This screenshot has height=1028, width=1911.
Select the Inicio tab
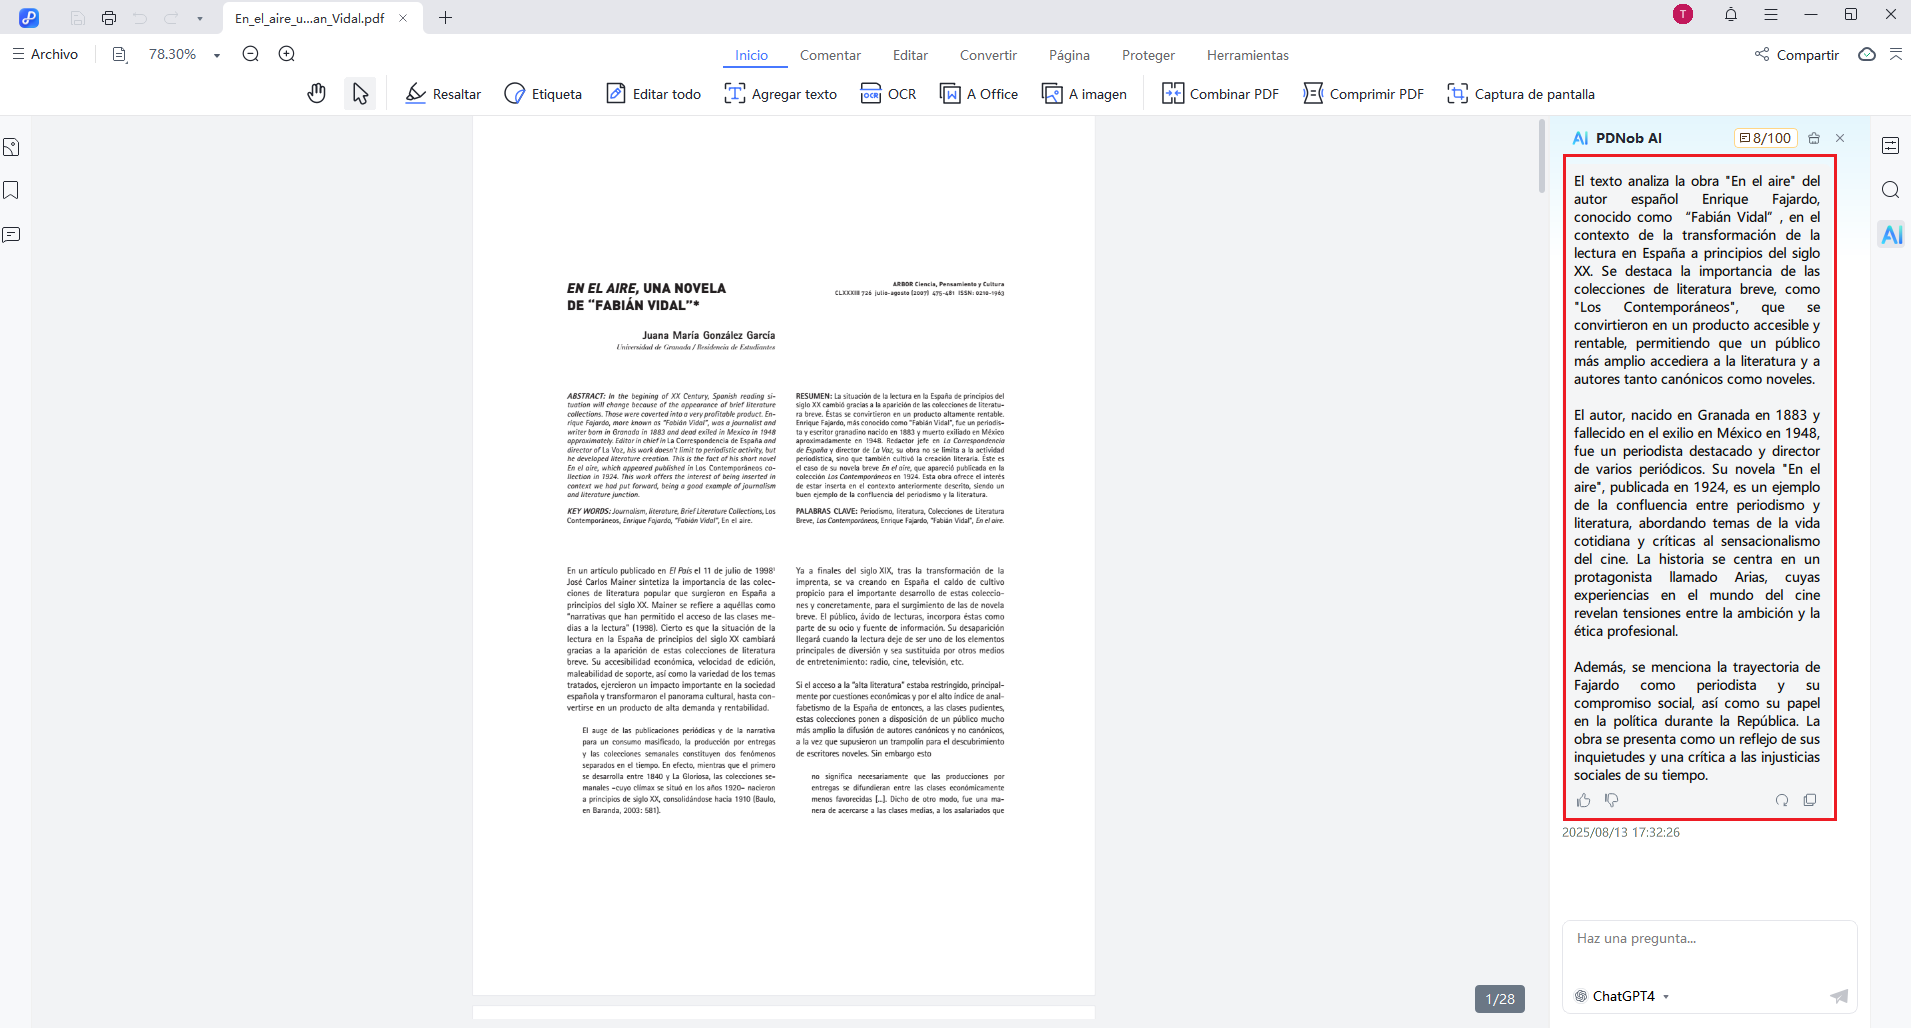[x=752, y=55]
